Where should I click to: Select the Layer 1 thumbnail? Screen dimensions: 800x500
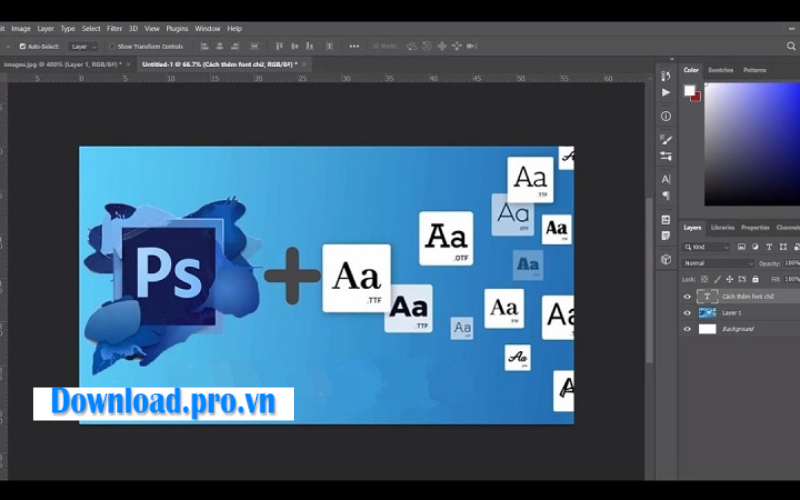coord(707,313)
